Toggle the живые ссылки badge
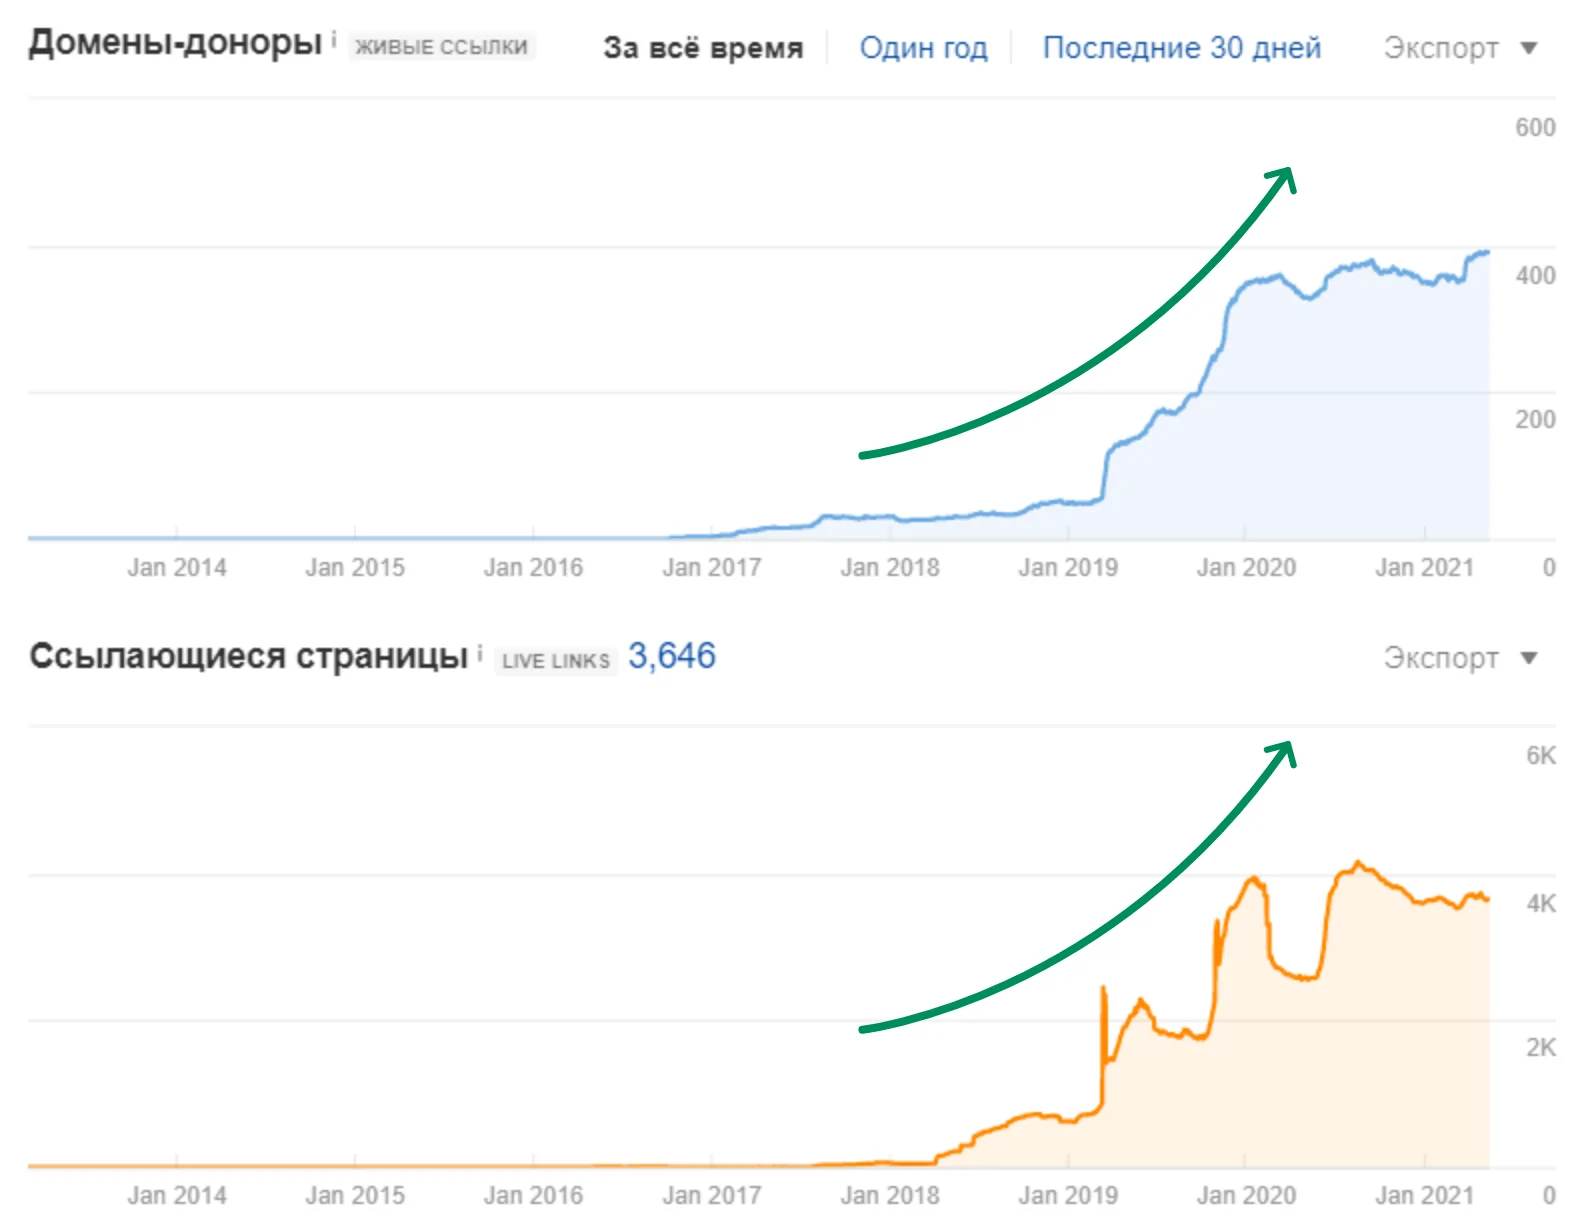Viewport: 1586px width, 1230px height. (441, 47)
